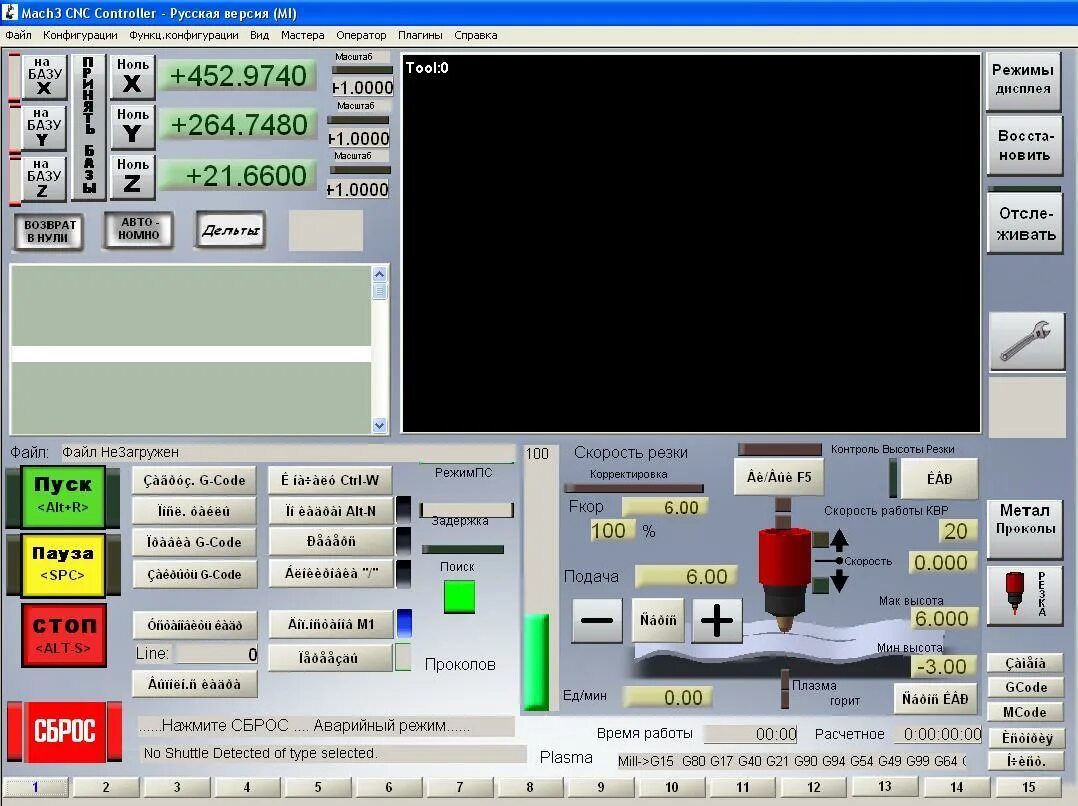Home Y axis with на БАЗУ Y
Screen dimensions: 1078x806
pyautogui.click(x=44, y=127)
